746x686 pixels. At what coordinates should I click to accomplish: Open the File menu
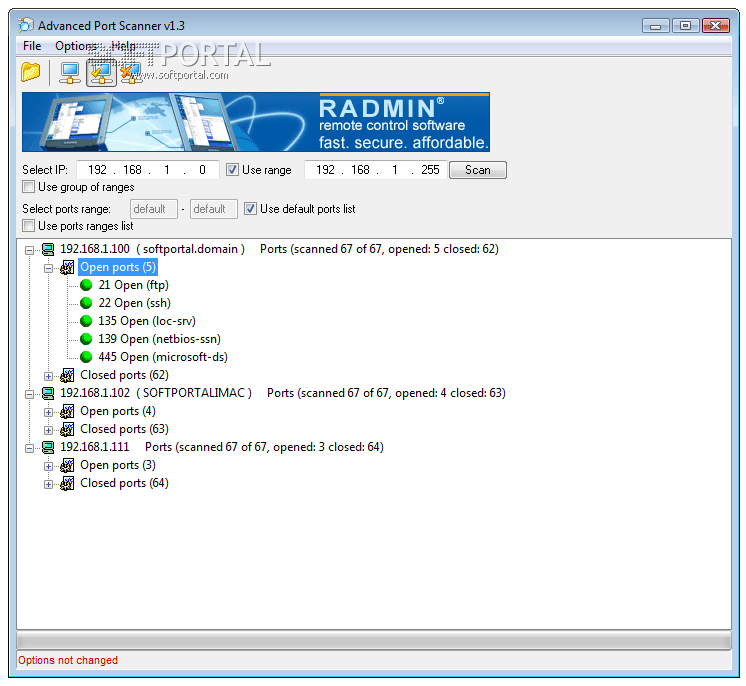tap(32, 46)
